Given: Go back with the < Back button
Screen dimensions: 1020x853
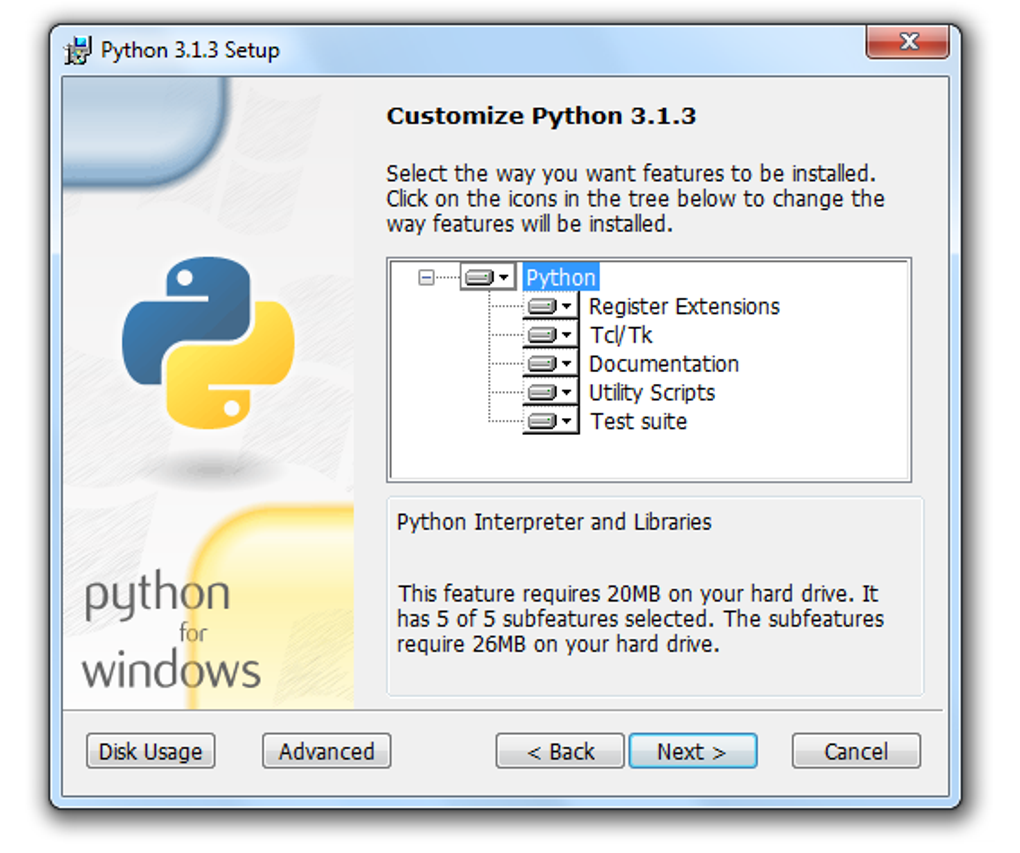Looking at the screenshot, I should [x=560, y=751].
